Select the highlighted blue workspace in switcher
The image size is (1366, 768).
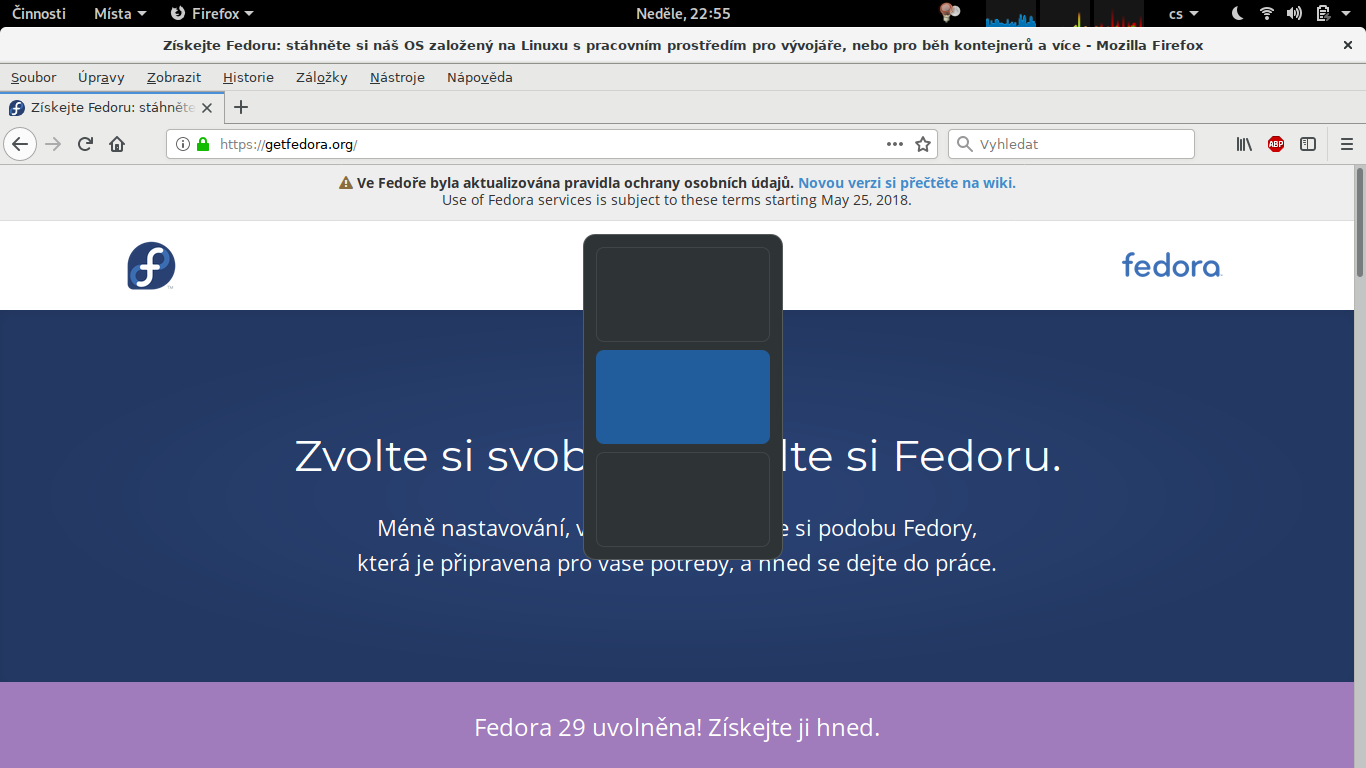coord(683,397)
